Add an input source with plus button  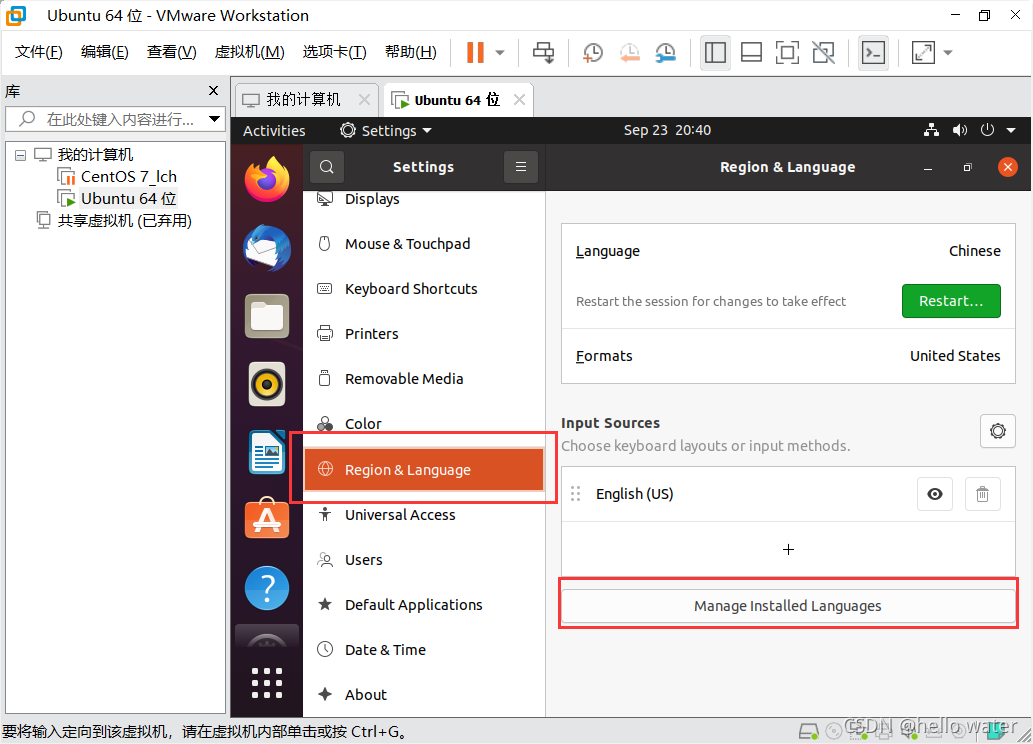788,550
